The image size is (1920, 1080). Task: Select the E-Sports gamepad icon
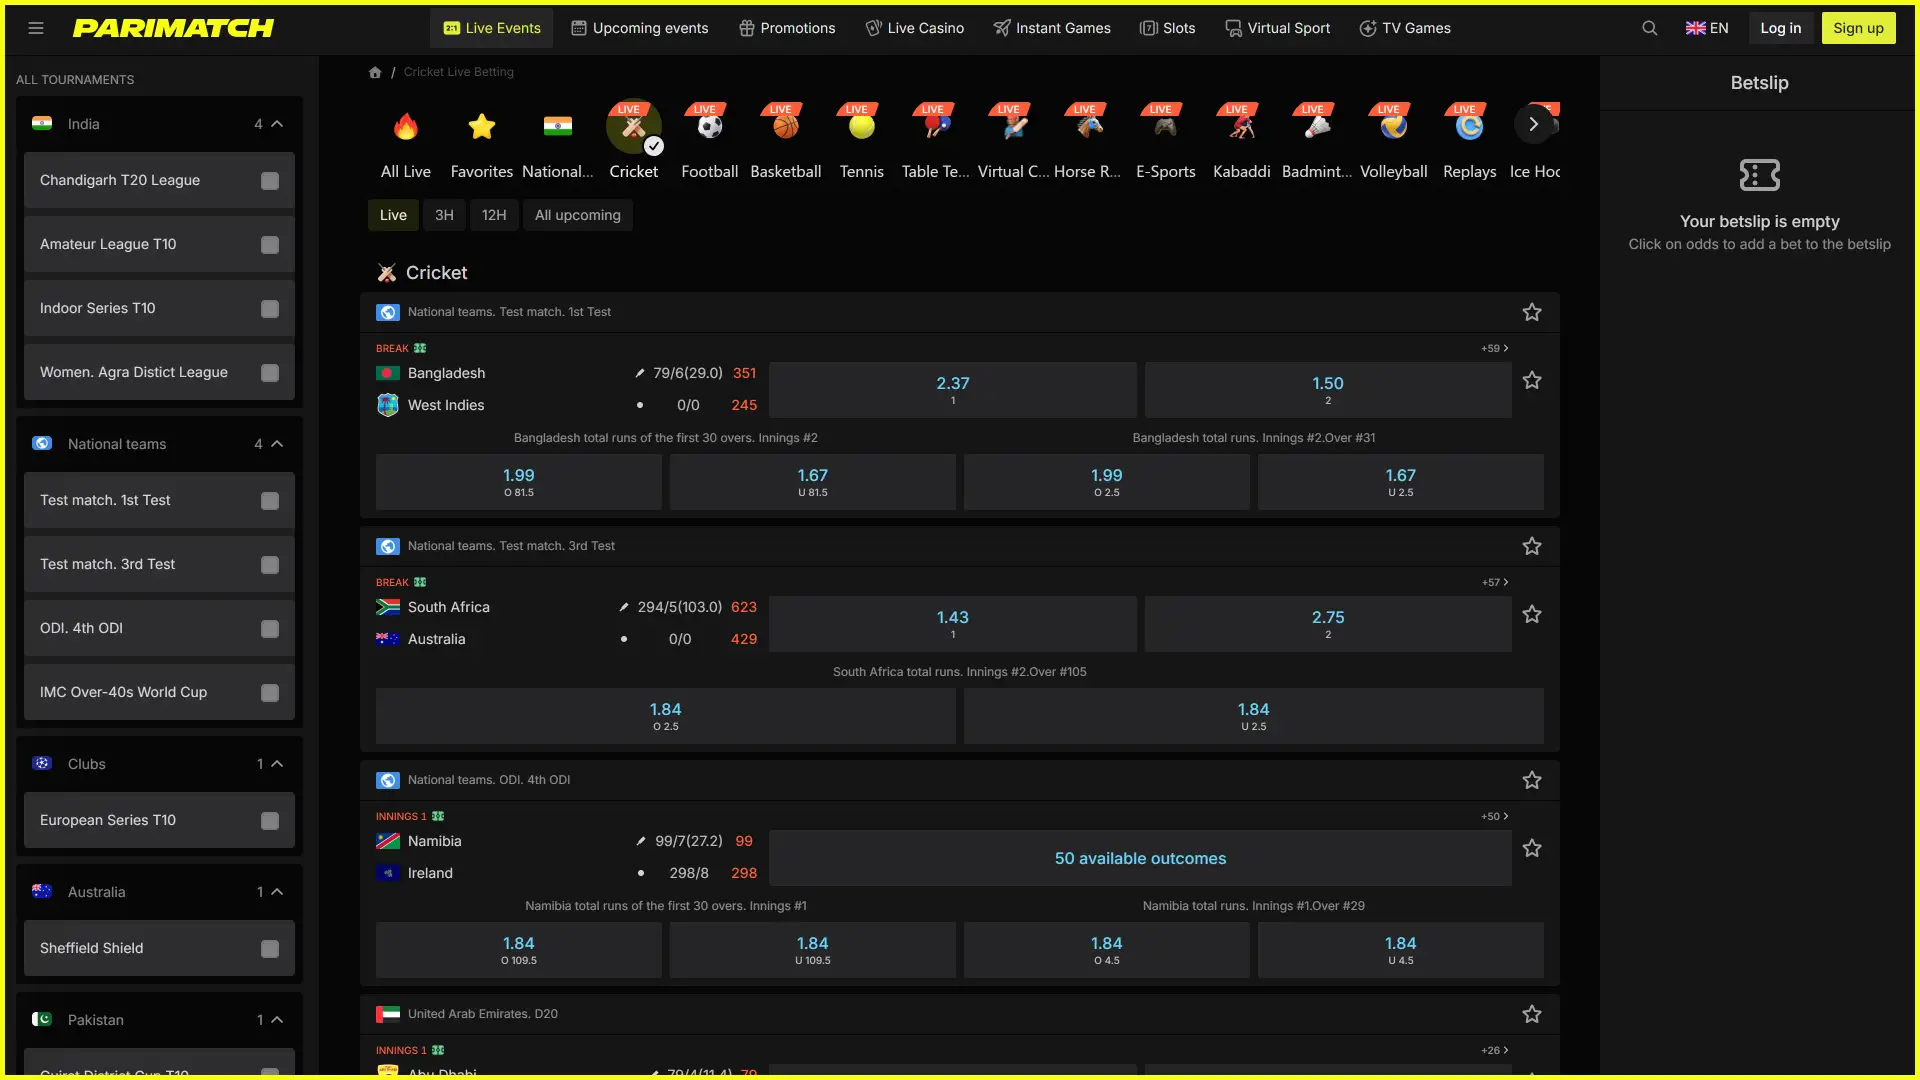1166,127
